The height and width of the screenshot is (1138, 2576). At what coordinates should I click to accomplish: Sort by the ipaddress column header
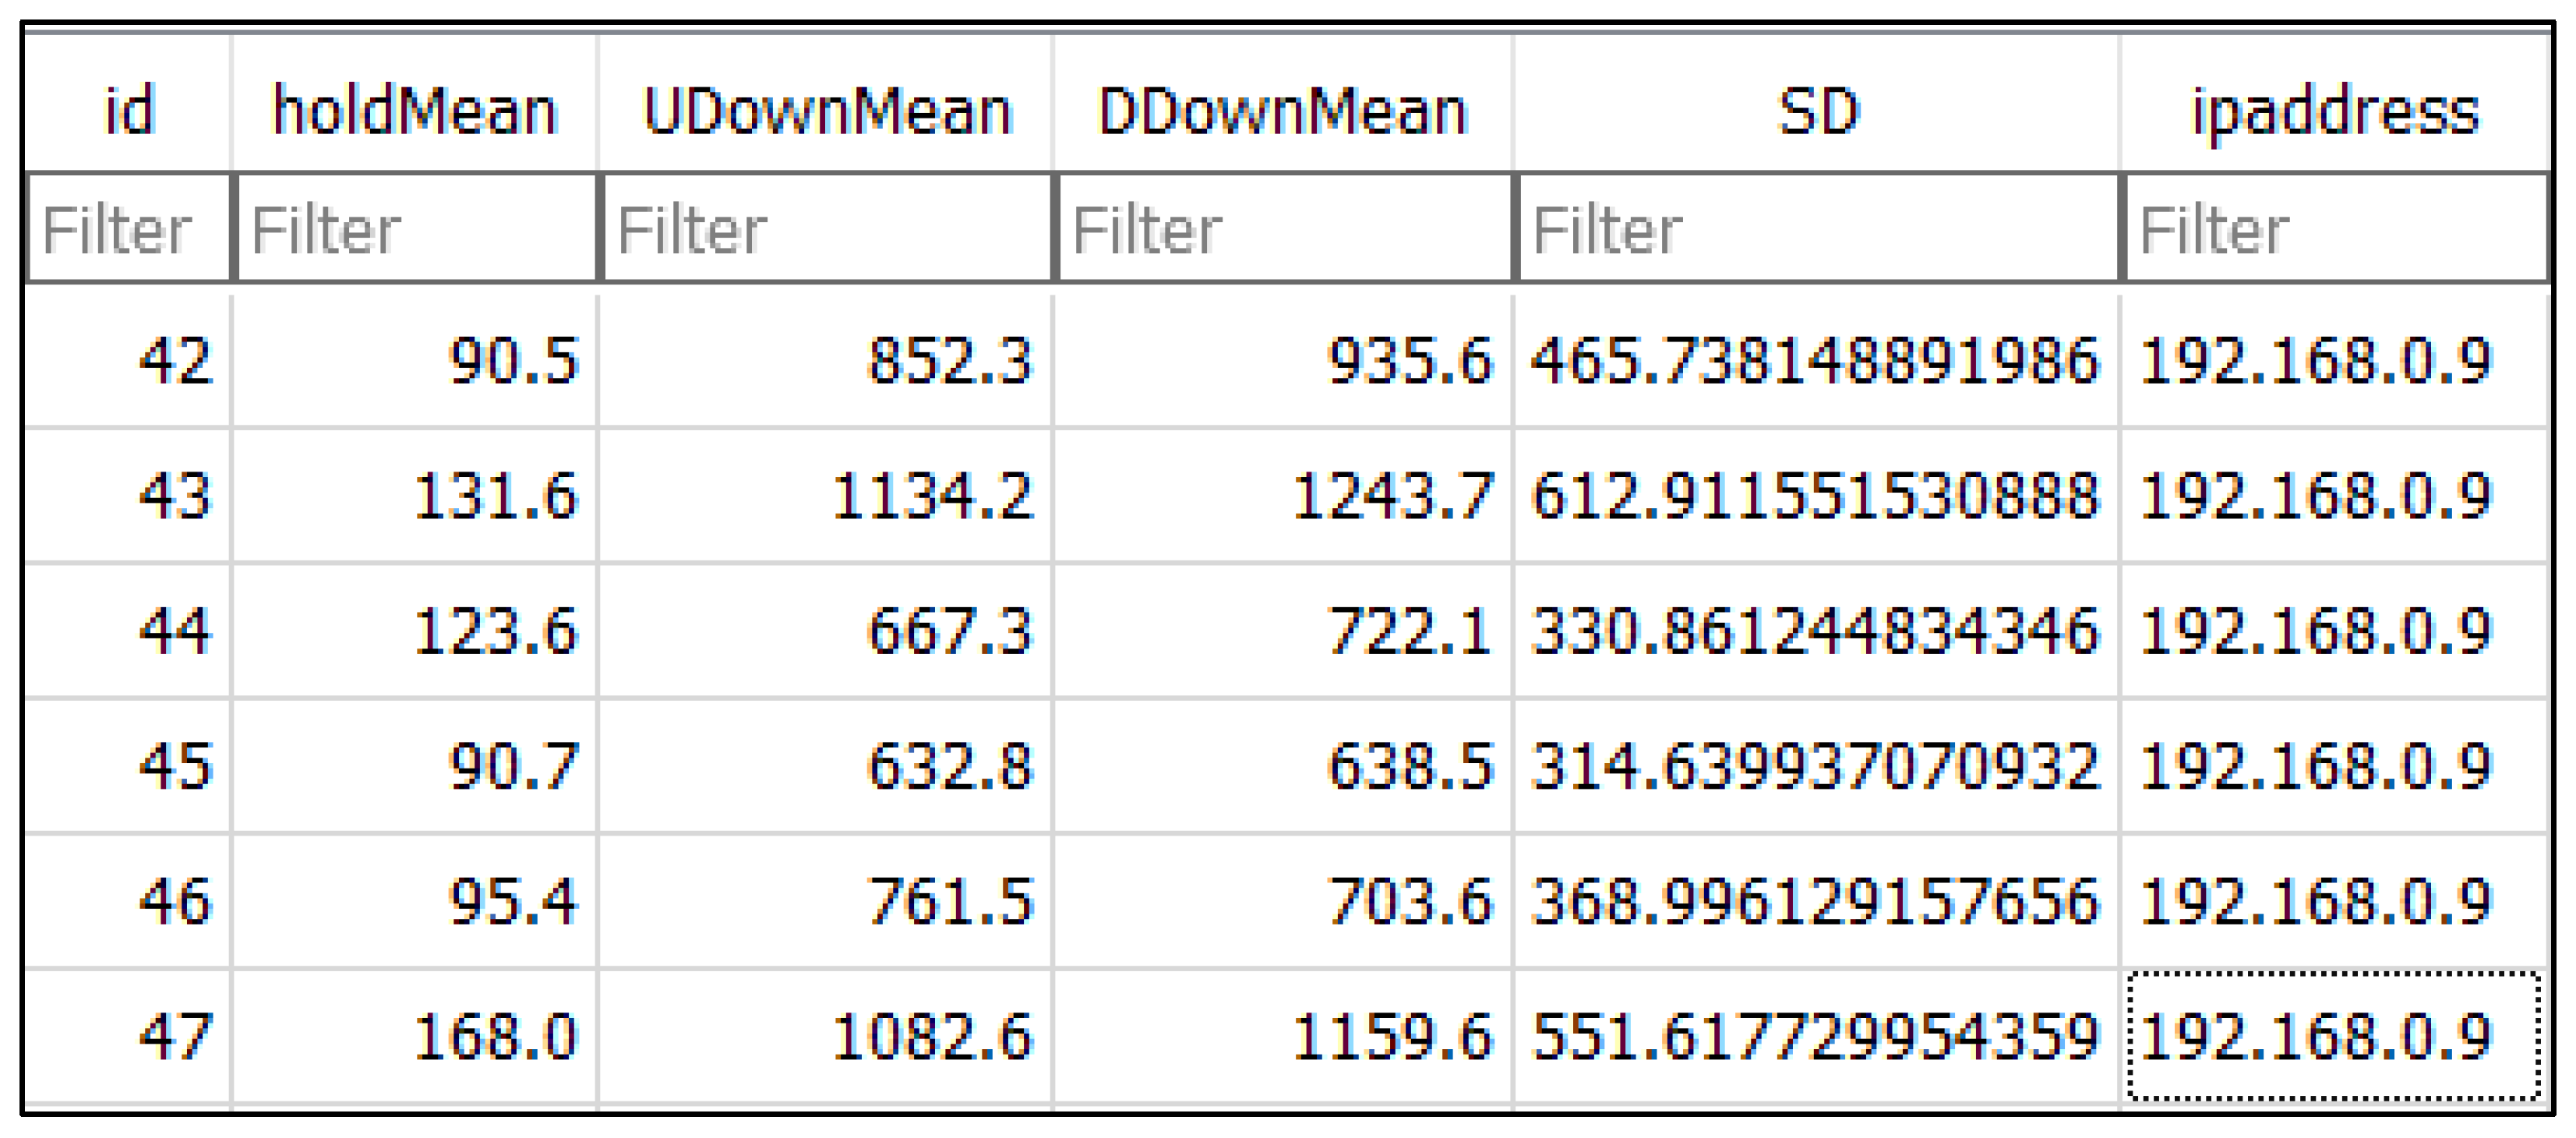click(x=2335, y=109)
